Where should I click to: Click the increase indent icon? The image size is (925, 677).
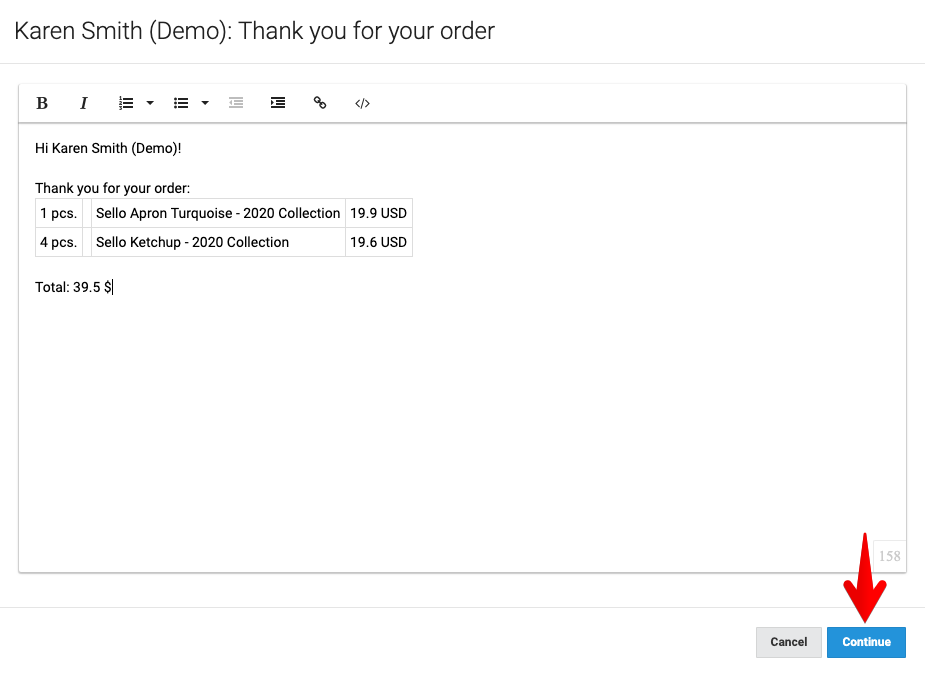pyautogui.click(x=278, y=103)
